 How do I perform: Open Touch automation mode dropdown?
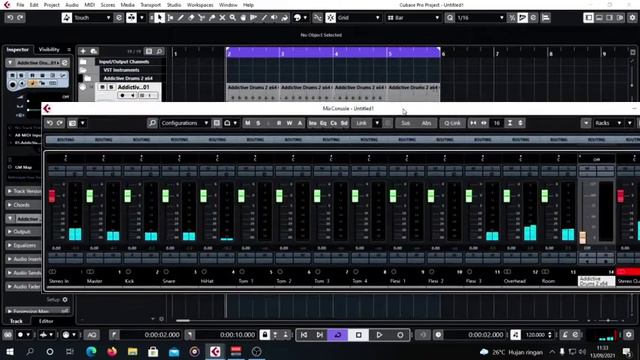(92, 18)
